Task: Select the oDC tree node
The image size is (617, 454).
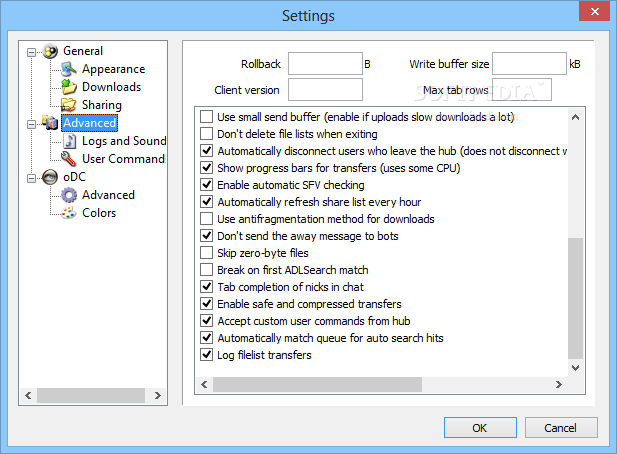Action: coord(74,177)
